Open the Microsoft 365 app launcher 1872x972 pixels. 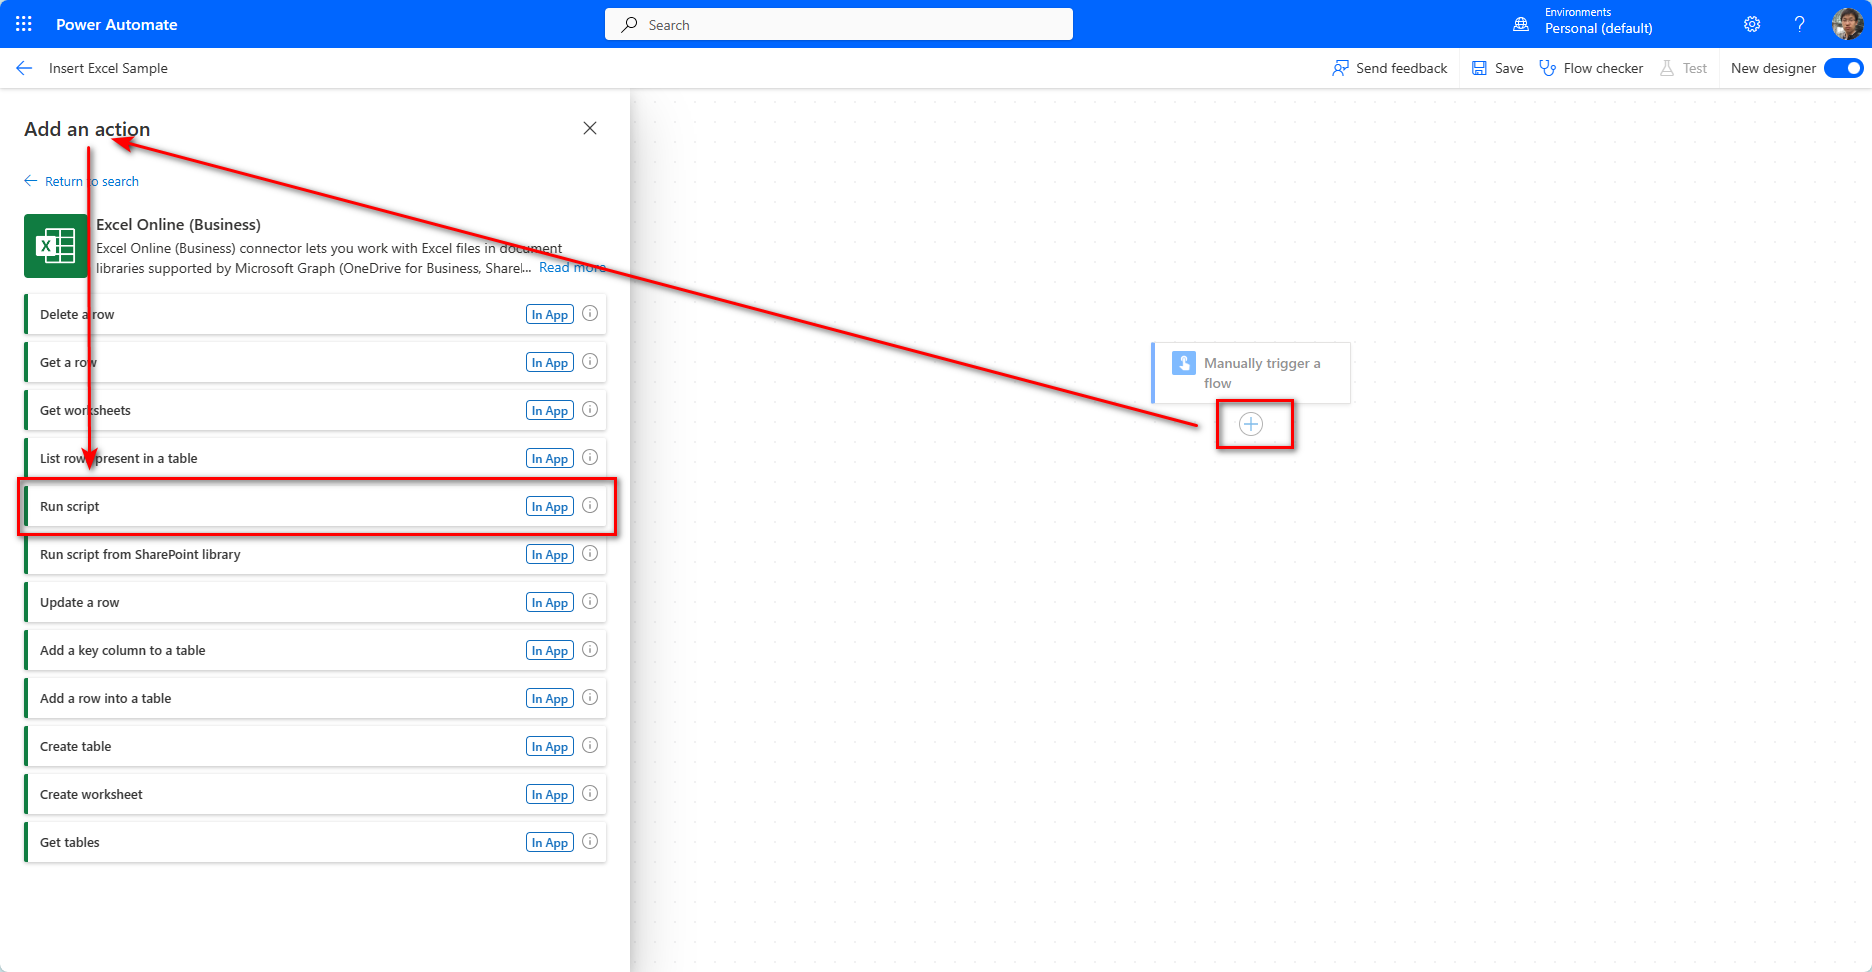coord(22,24)
